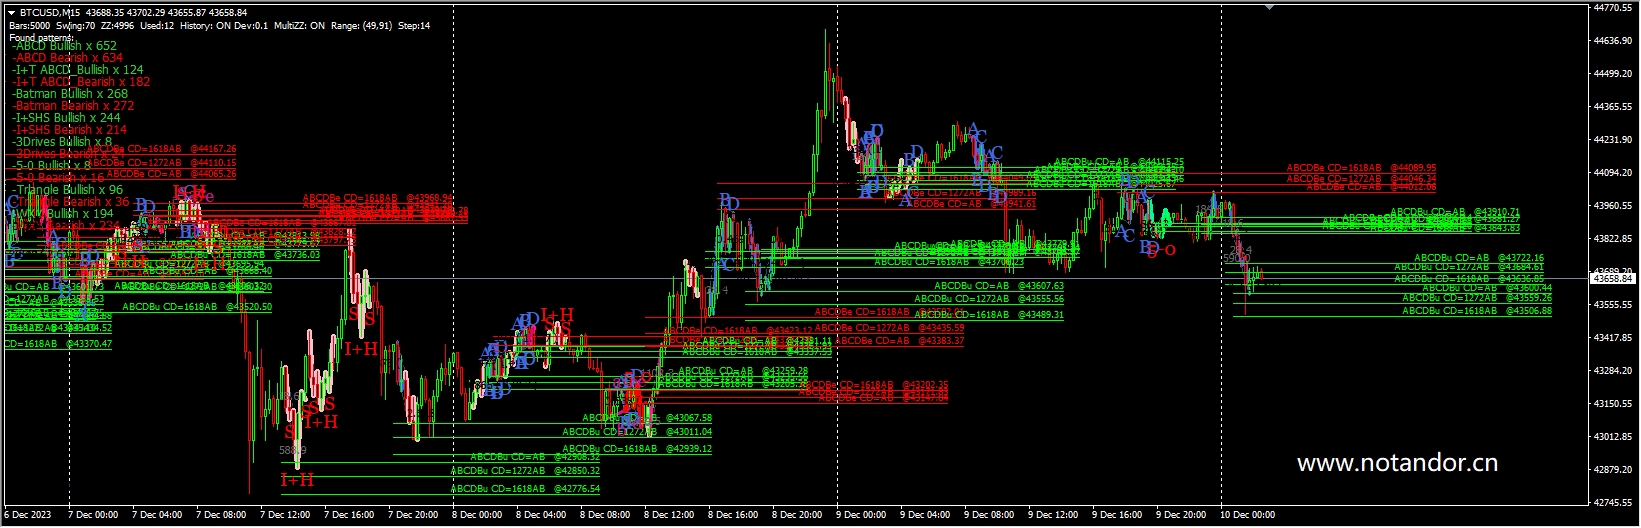Image resolution: width=1641 pixels, height=528 pixels.
Task: Click price axis label 44365.60
Action: 1612,107
